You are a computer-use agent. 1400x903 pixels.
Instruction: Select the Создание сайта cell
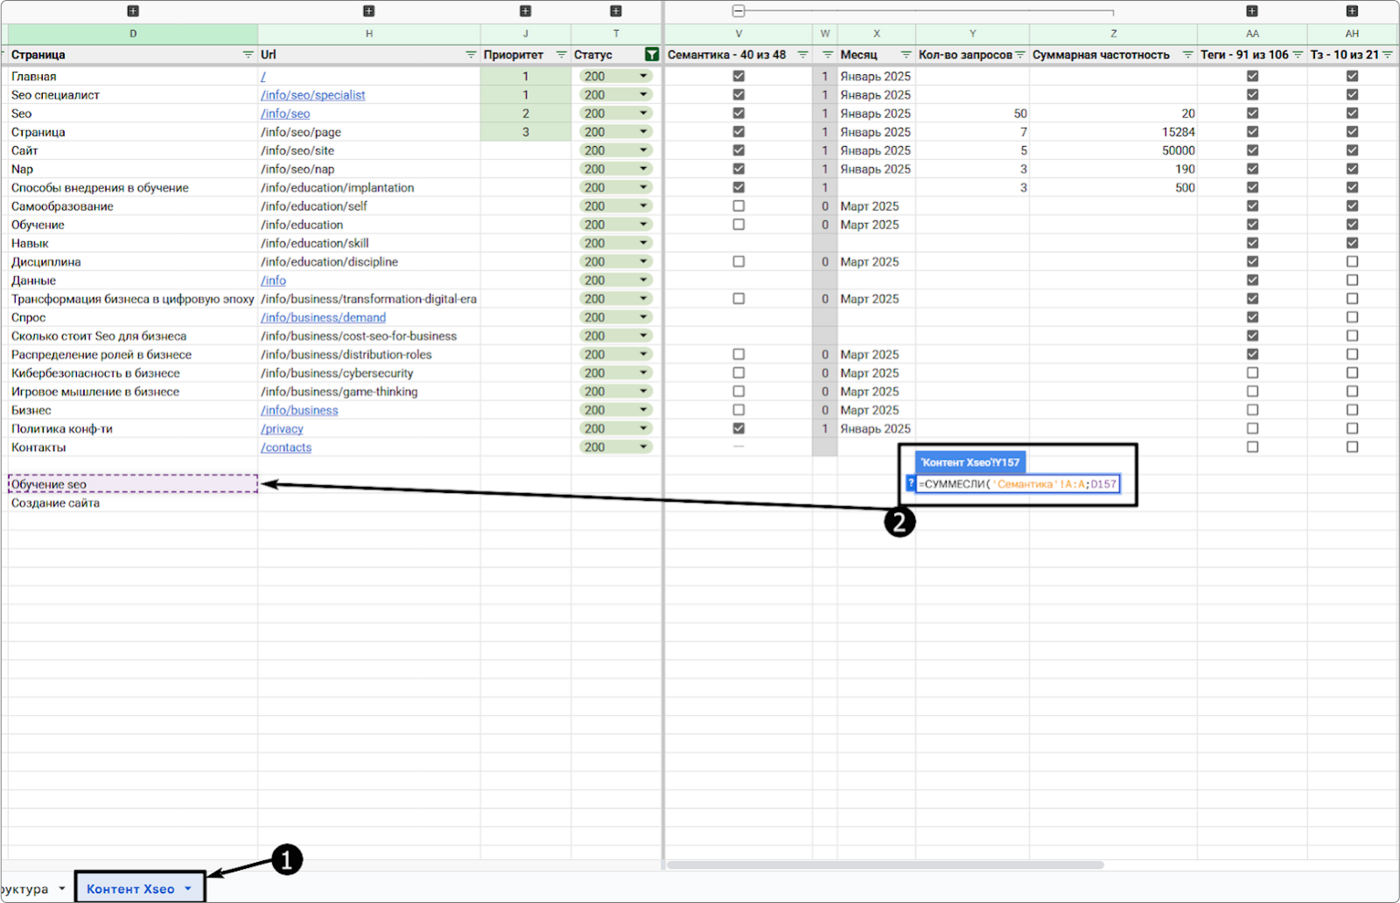(x=133, y=503)
